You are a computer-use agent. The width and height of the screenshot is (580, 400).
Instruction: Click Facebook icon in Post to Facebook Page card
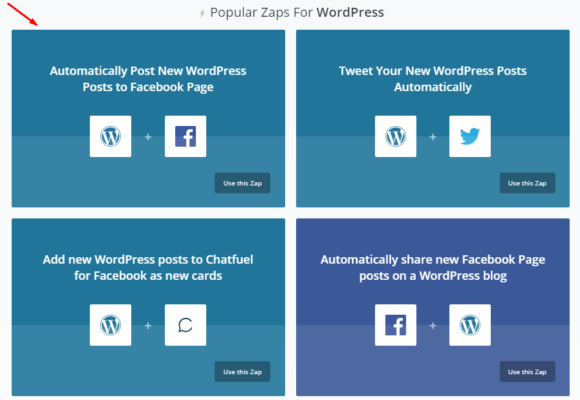185,136
